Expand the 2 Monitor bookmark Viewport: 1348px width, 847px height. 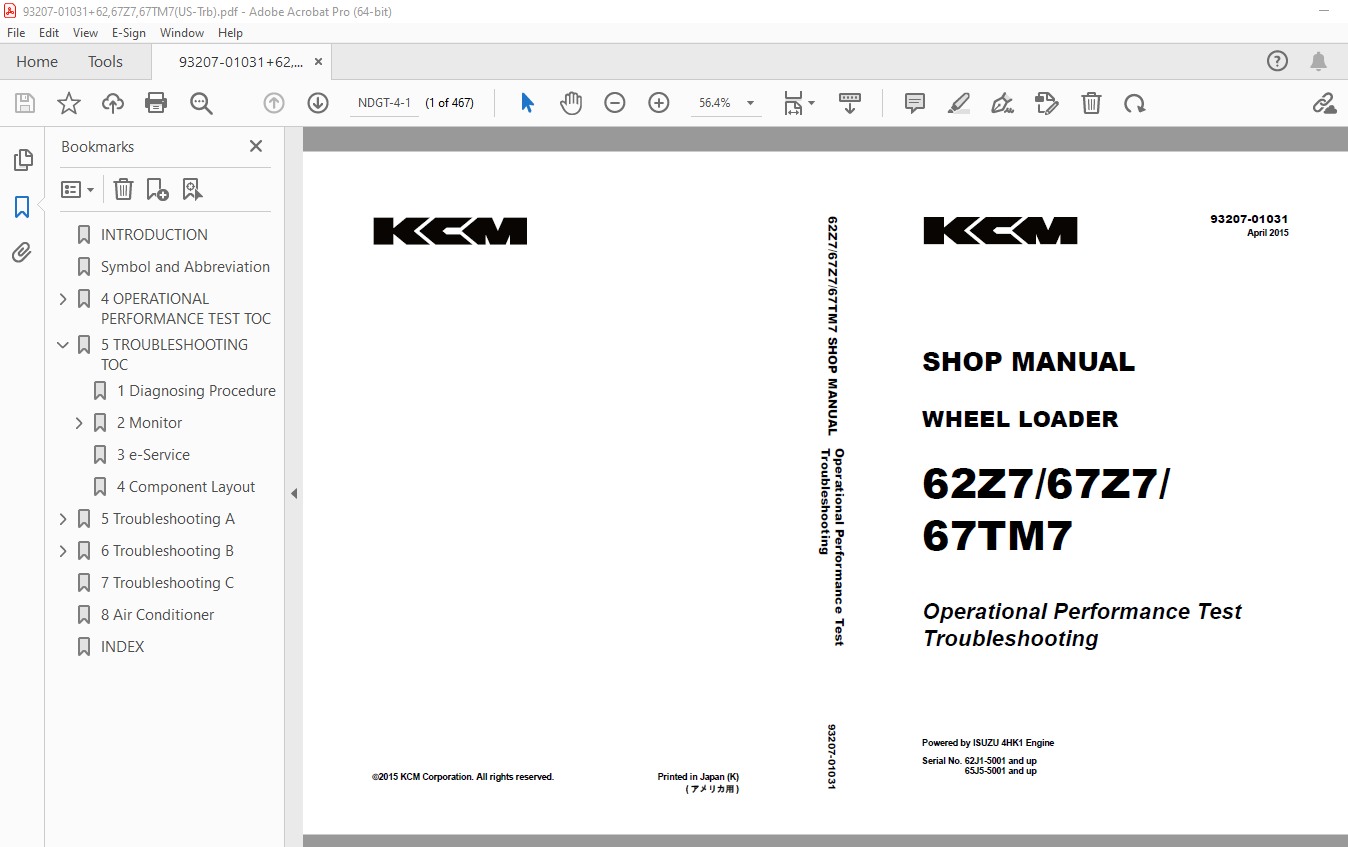tap(79, 423)
